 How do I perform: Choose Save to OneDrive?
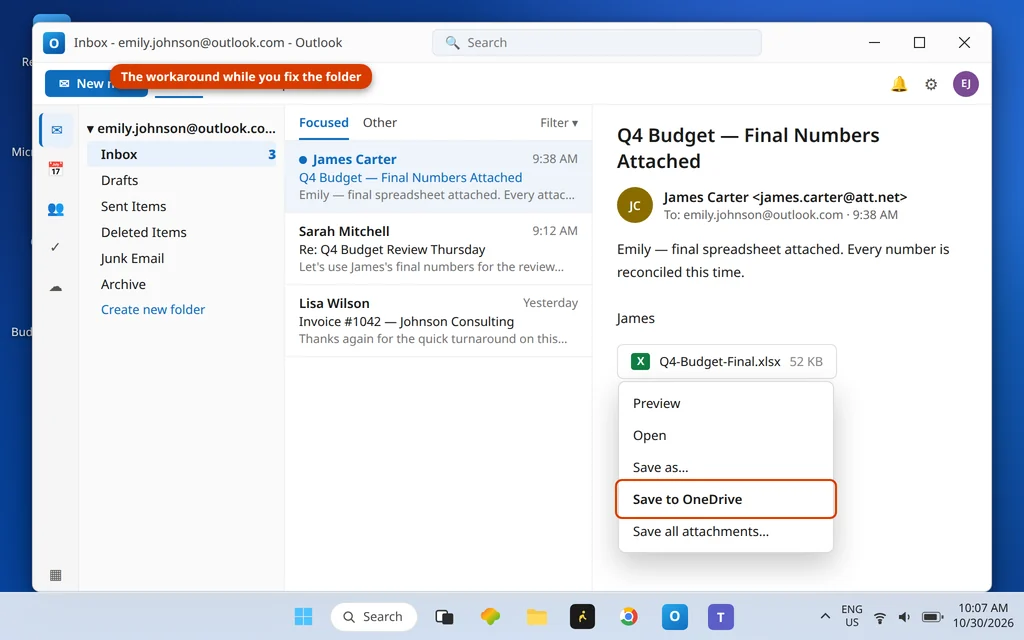click(726, 499)
